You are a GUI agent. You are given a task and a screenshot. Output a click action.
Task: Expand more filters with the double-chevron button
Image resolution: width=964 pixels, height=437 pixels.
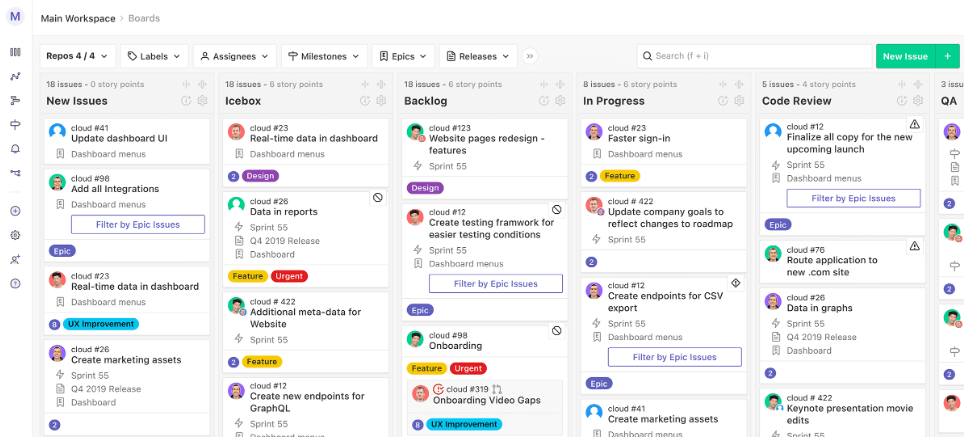[530, 56]
